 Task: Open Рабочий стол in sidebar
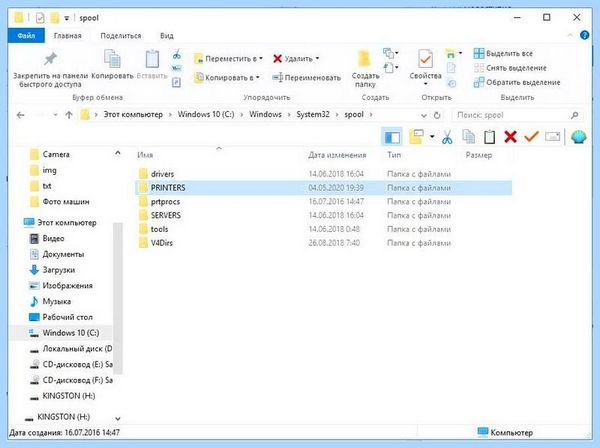[x=67, y=317]
